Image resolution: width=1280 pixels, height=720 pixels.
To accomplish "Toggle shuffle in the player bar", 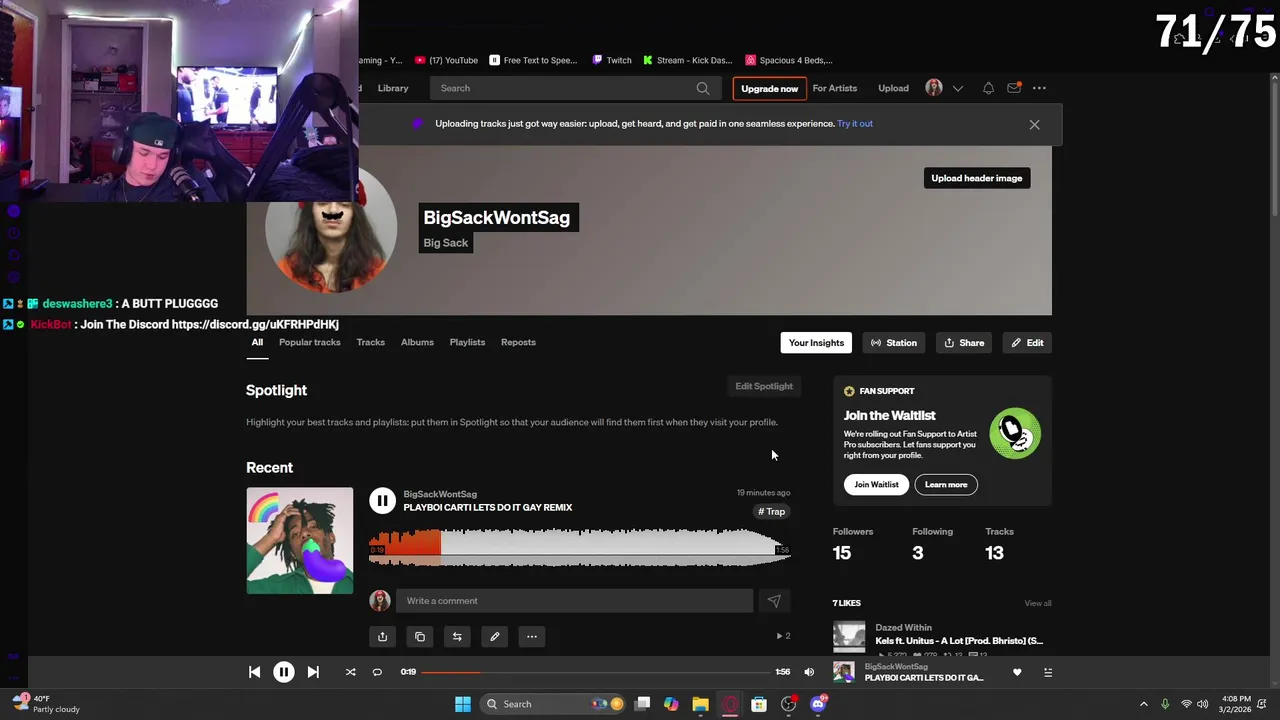I will pyautogui.click(x=350, y=672).
